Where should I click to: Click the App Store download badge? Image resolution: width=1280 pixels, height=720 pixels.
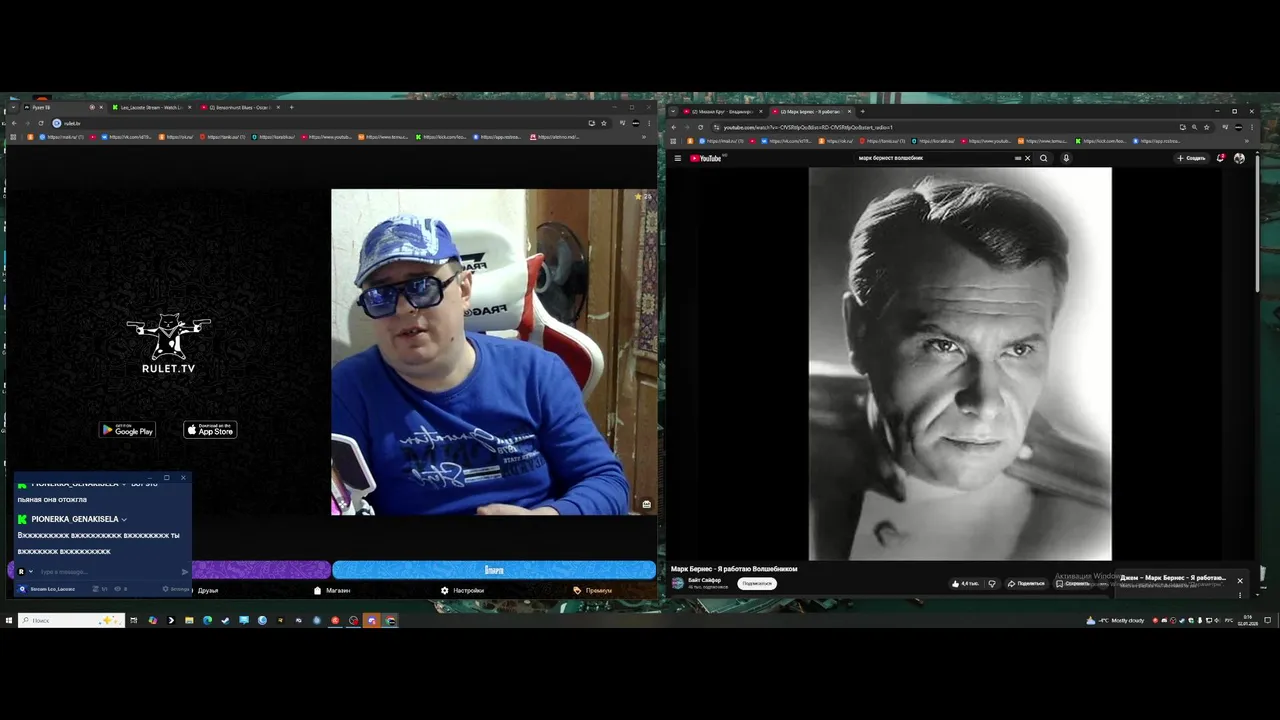click(x=210, y=430)
